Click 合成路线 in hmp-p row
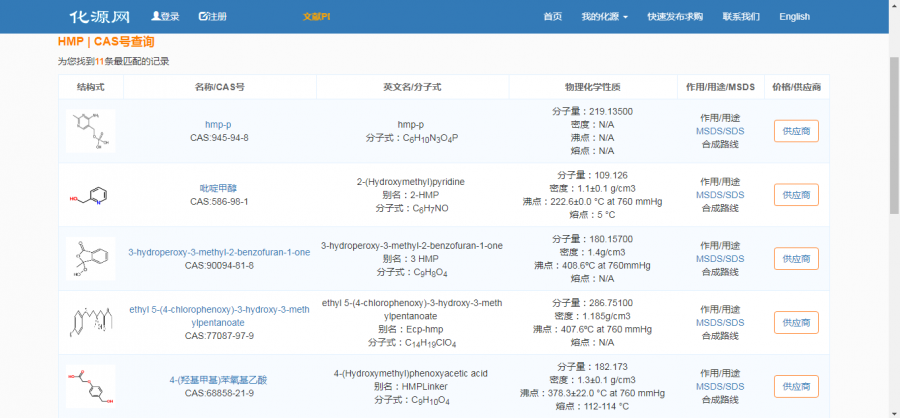 tap(720, 144)
